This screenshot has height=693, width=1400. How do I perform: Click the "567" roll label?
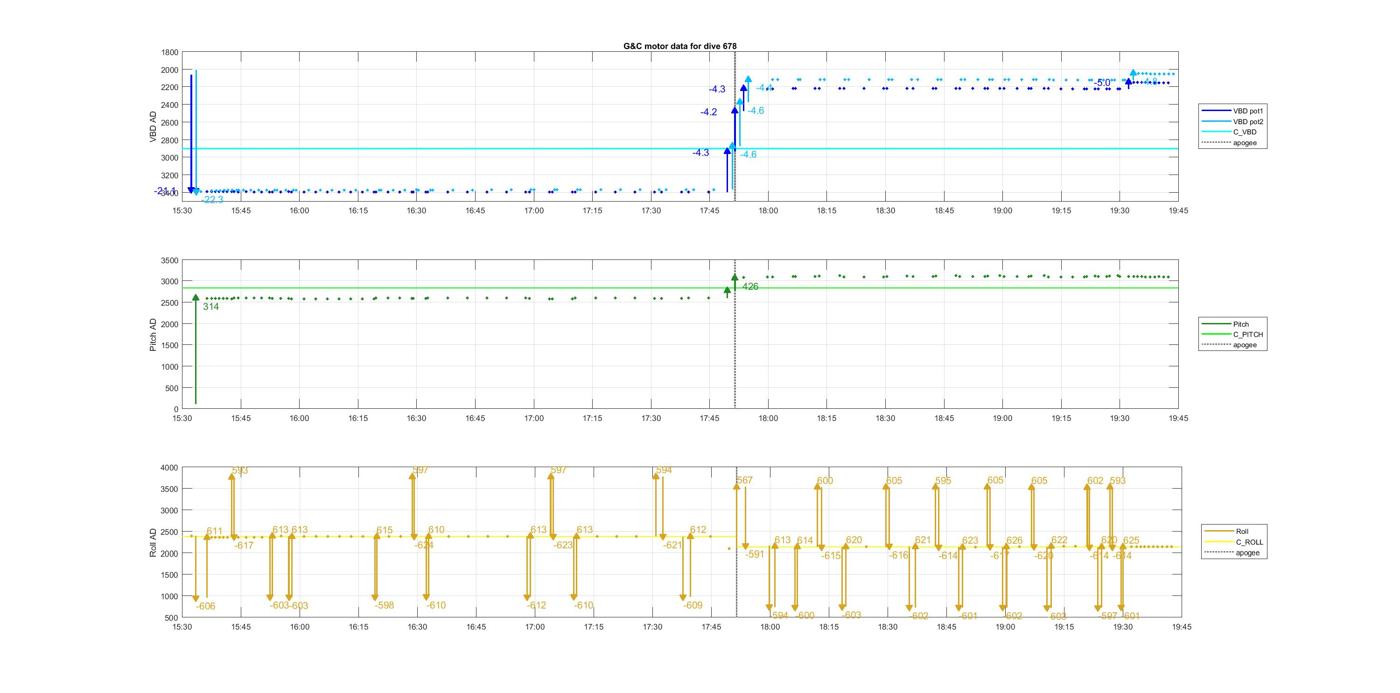[745, 481]
